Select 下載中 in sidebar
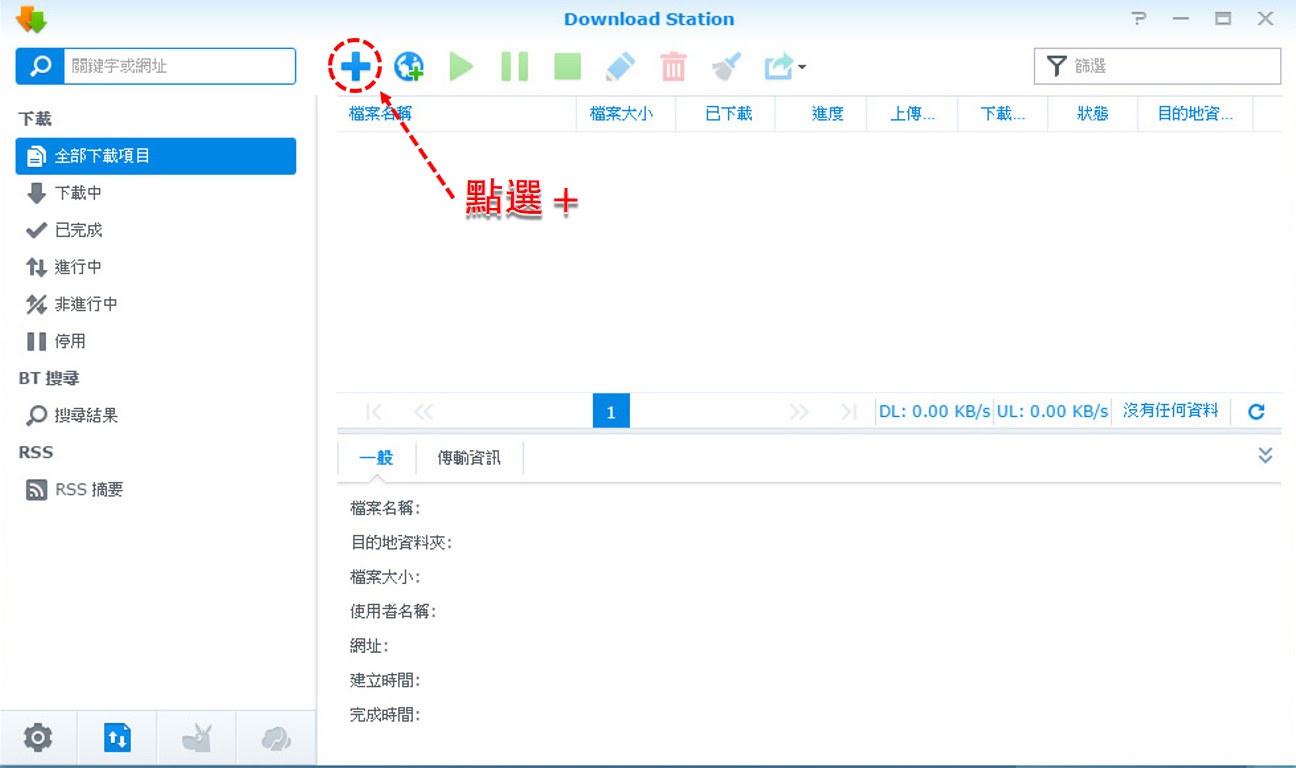The image size is (1296, 768). (x=156, y=193)
